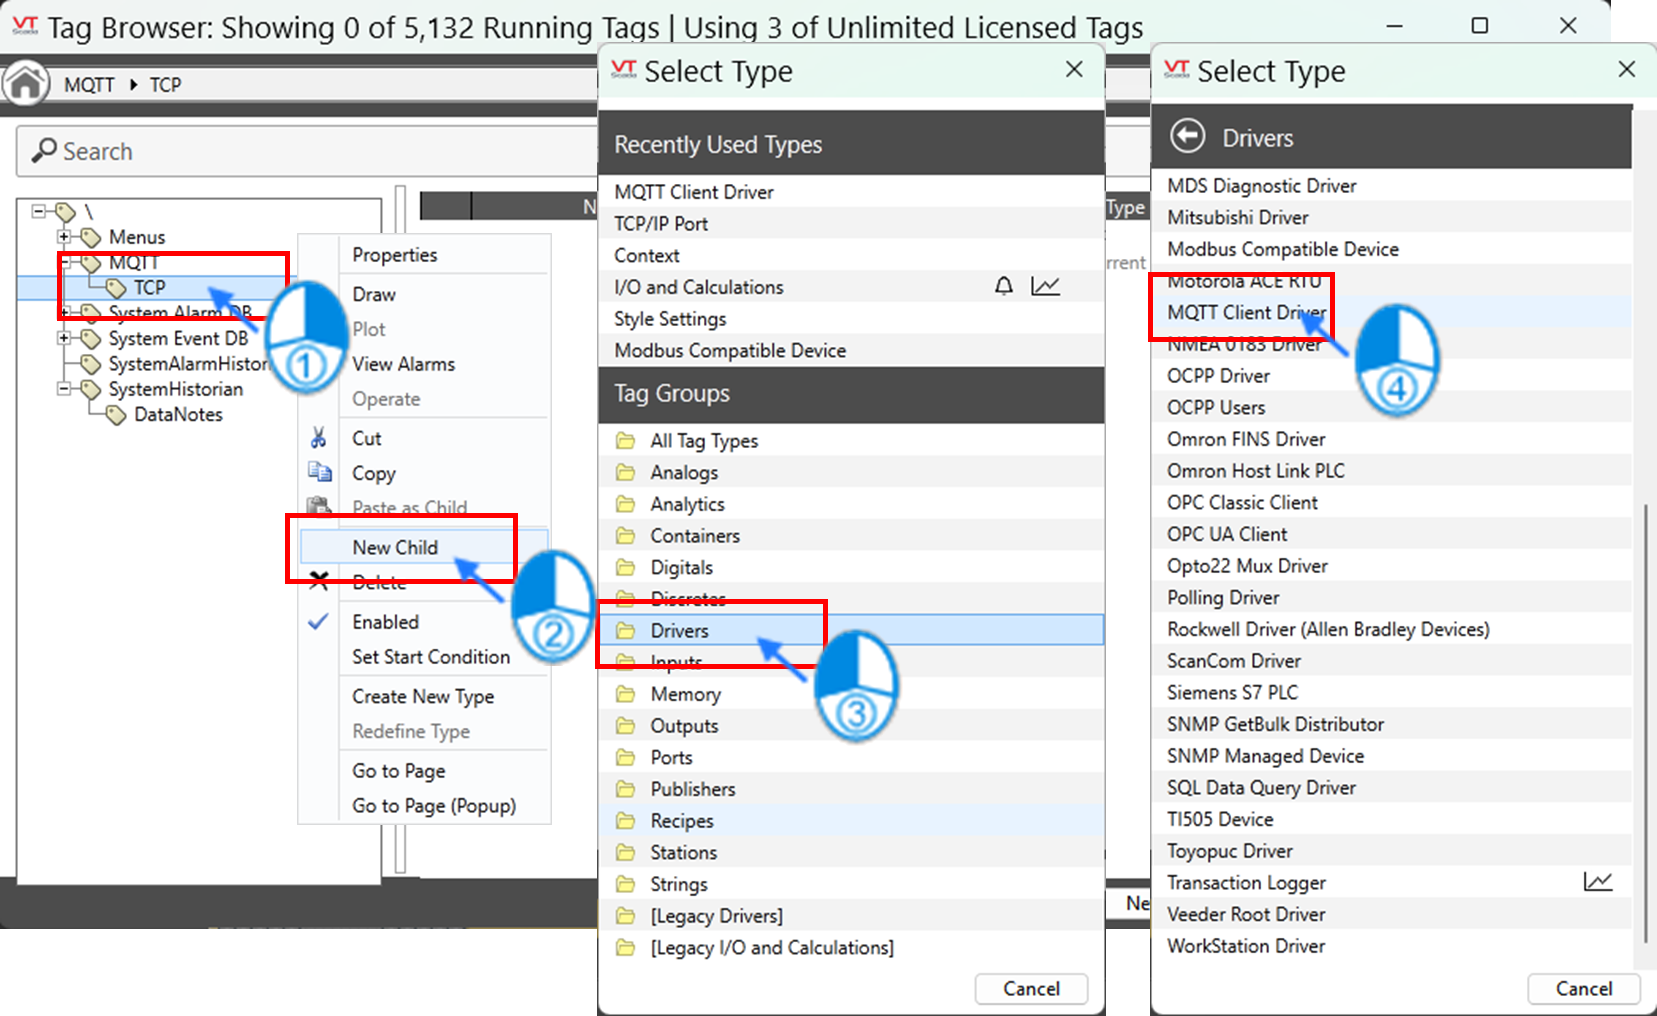Click the folder icon for Analytics
Viewport: 1657px width, 1016px height.
(626, 504)
